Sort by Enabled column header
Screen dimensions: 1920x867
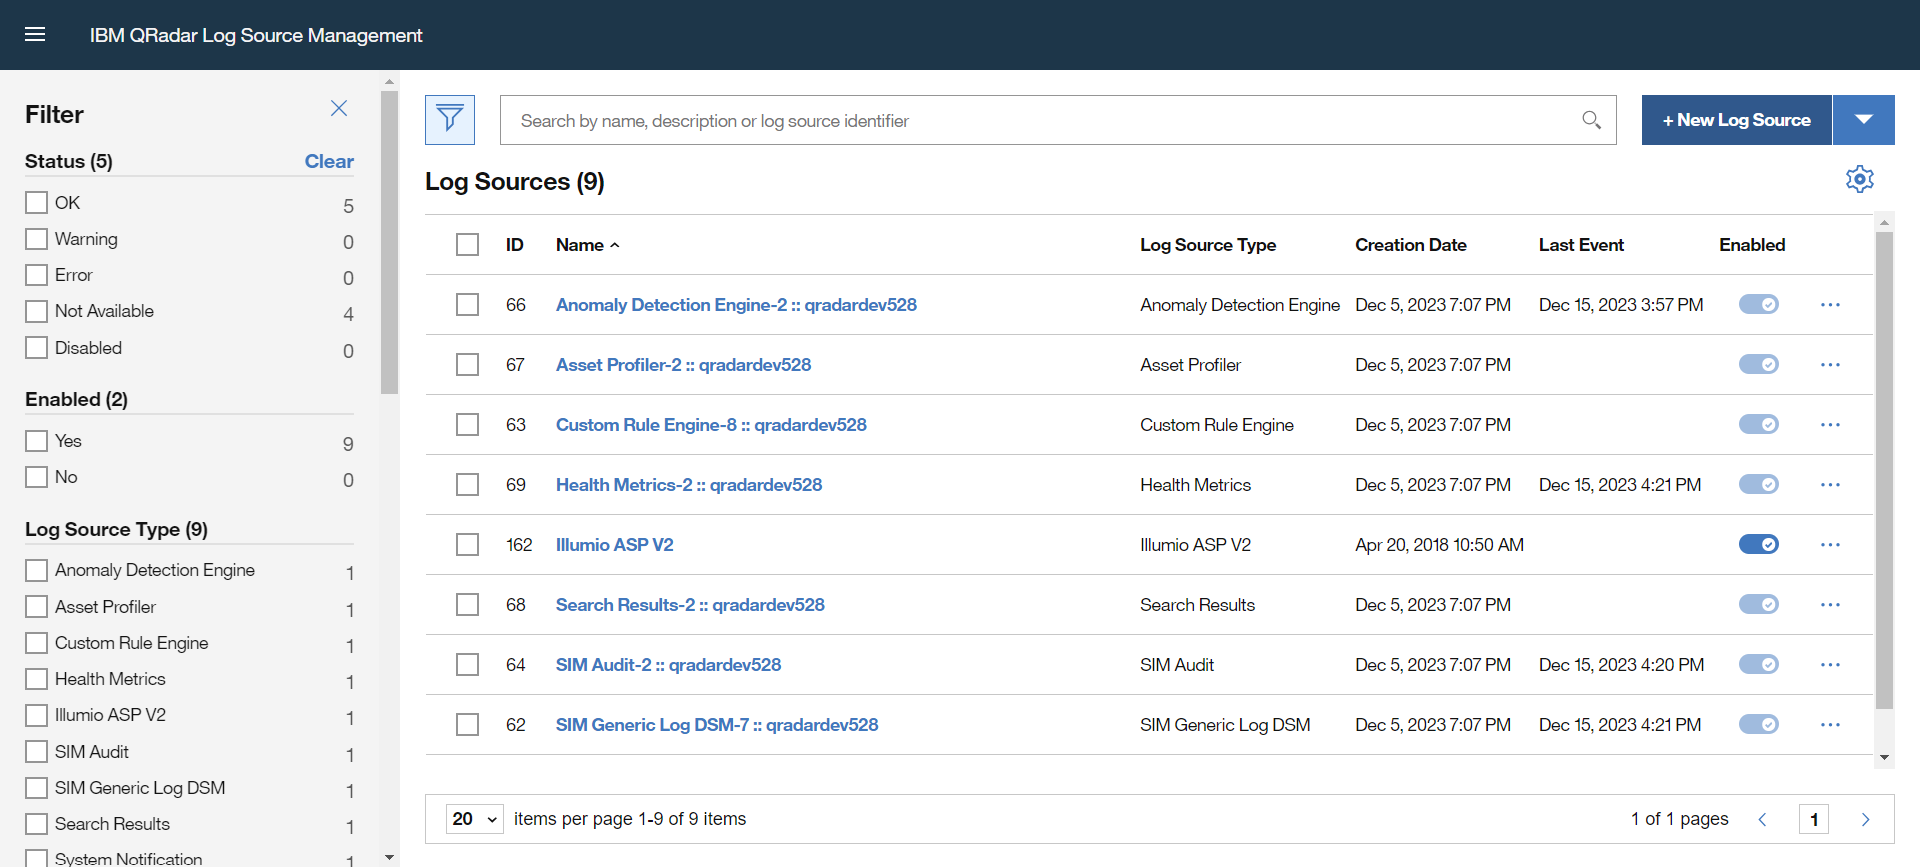(1752, 245)
